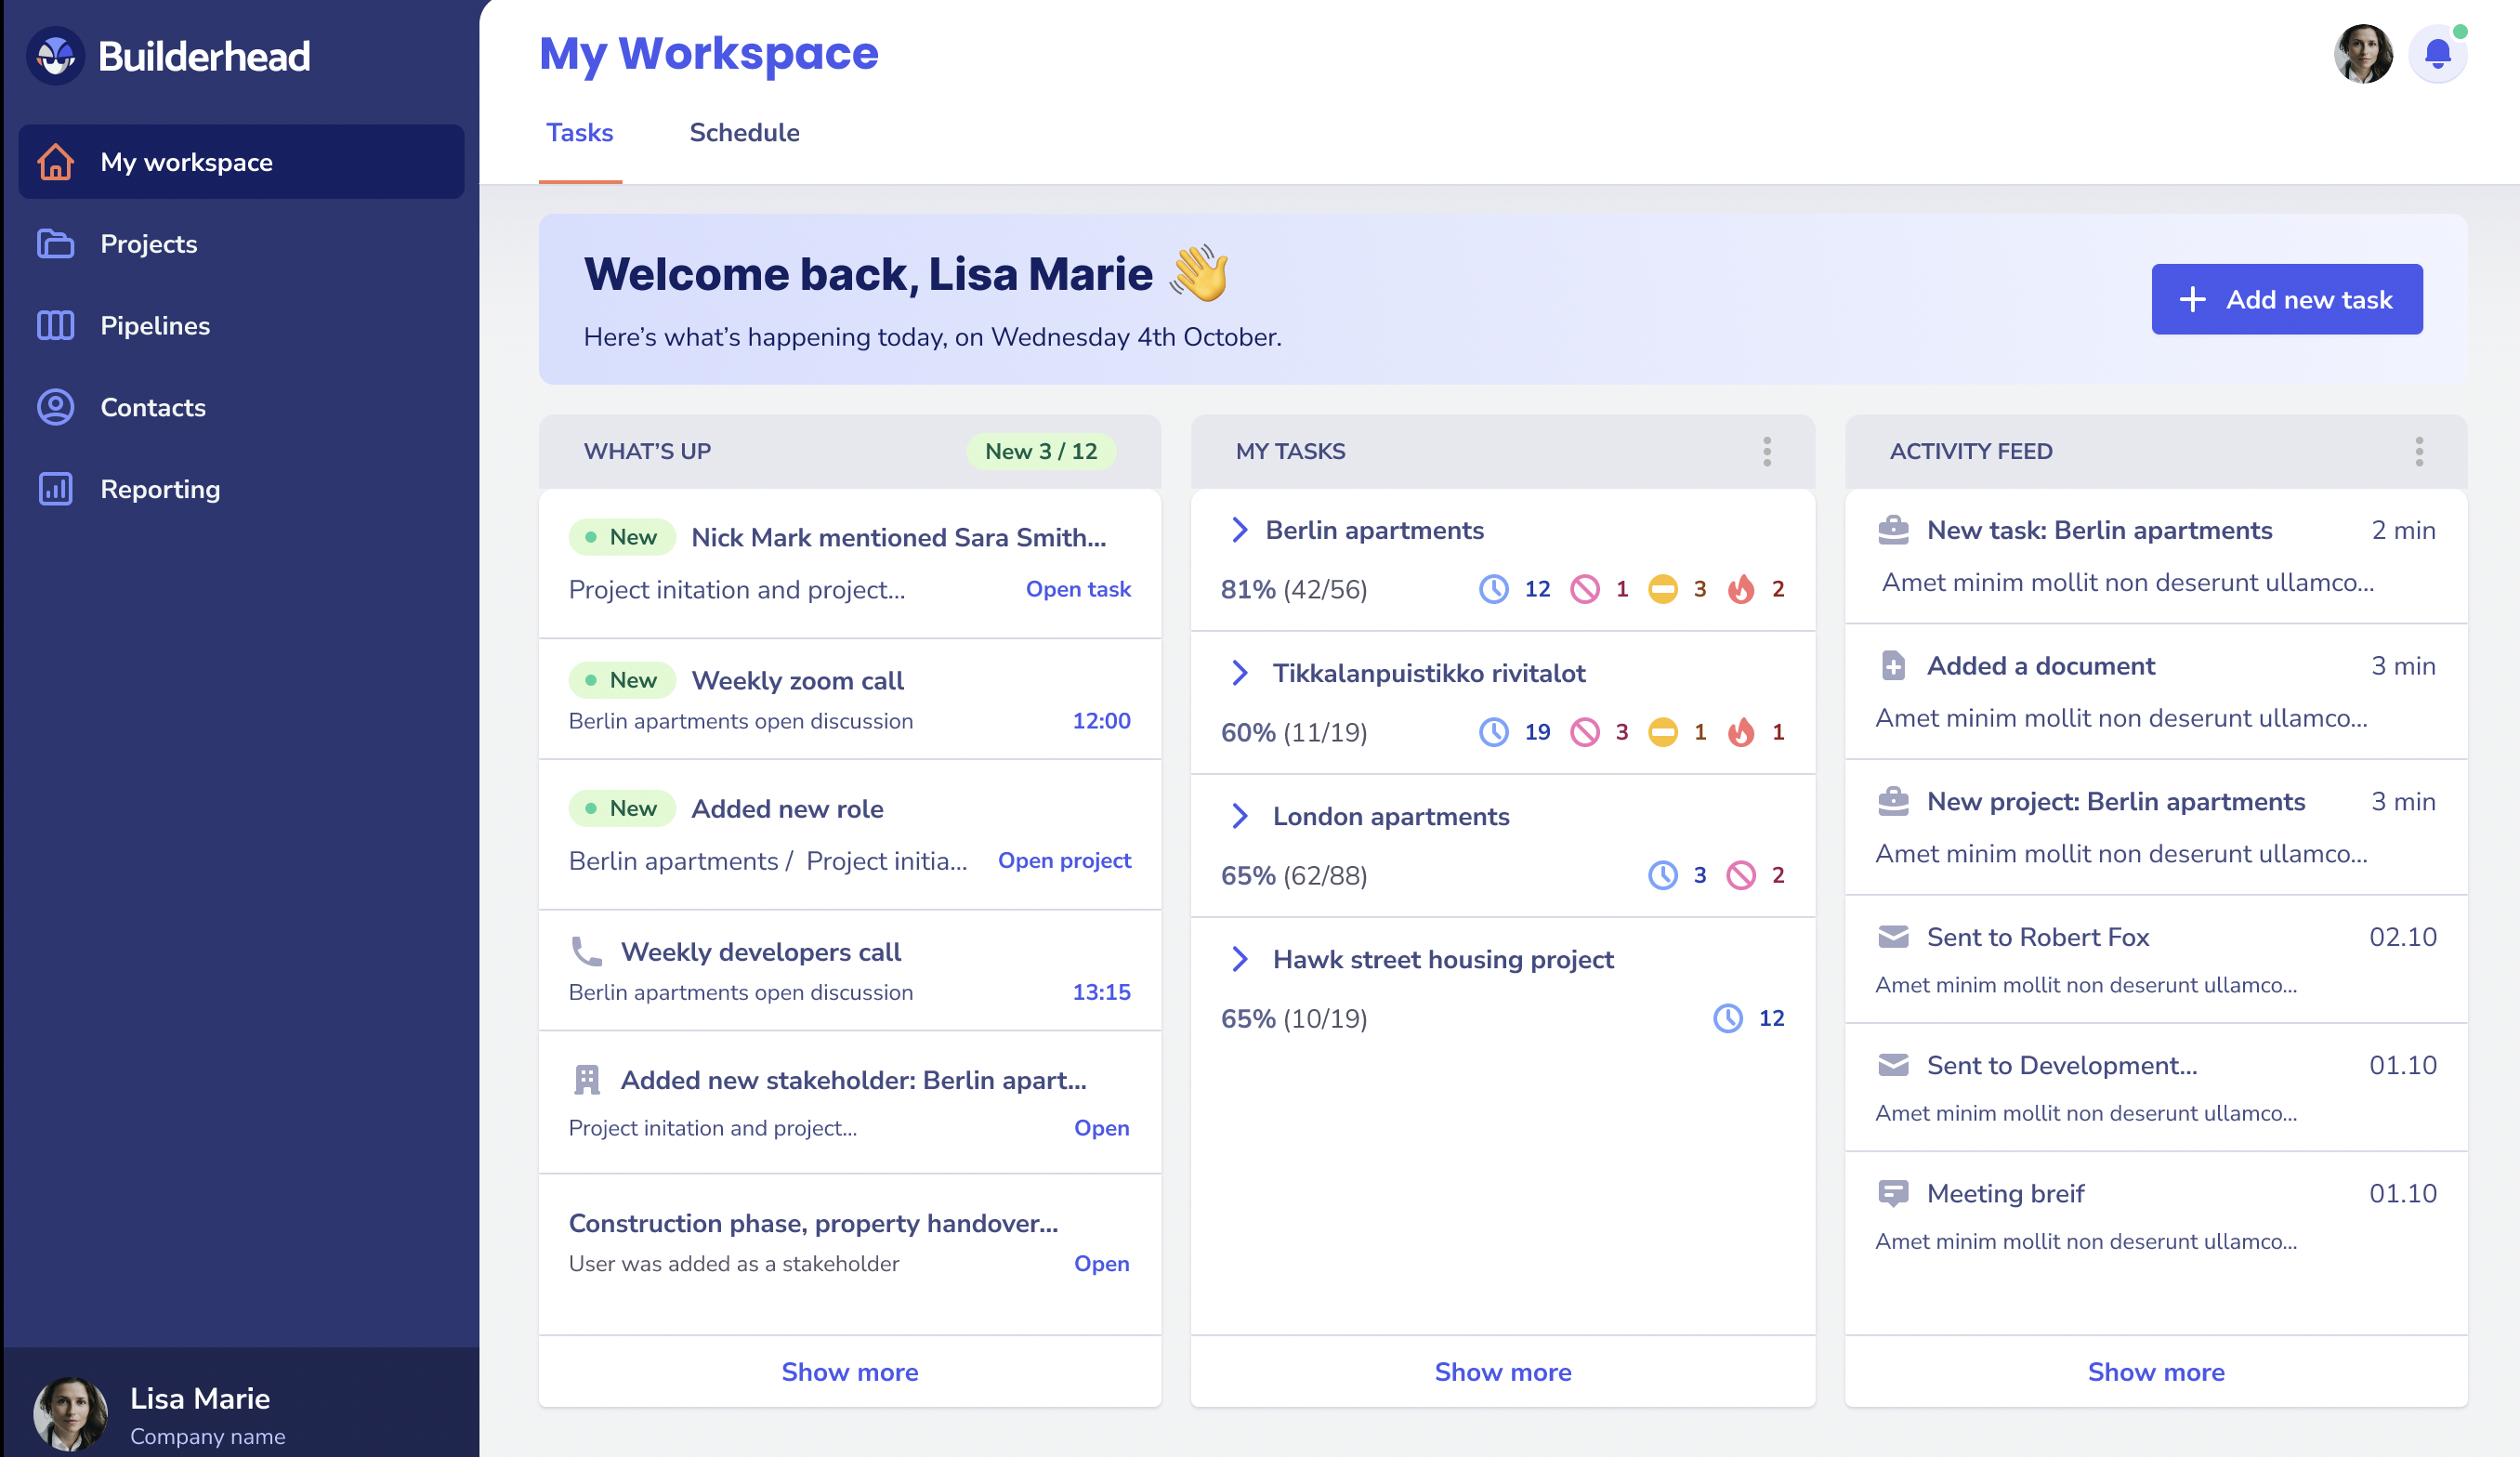Click the envelope icon beside Sent to Robert Fox

point(1893,937)
